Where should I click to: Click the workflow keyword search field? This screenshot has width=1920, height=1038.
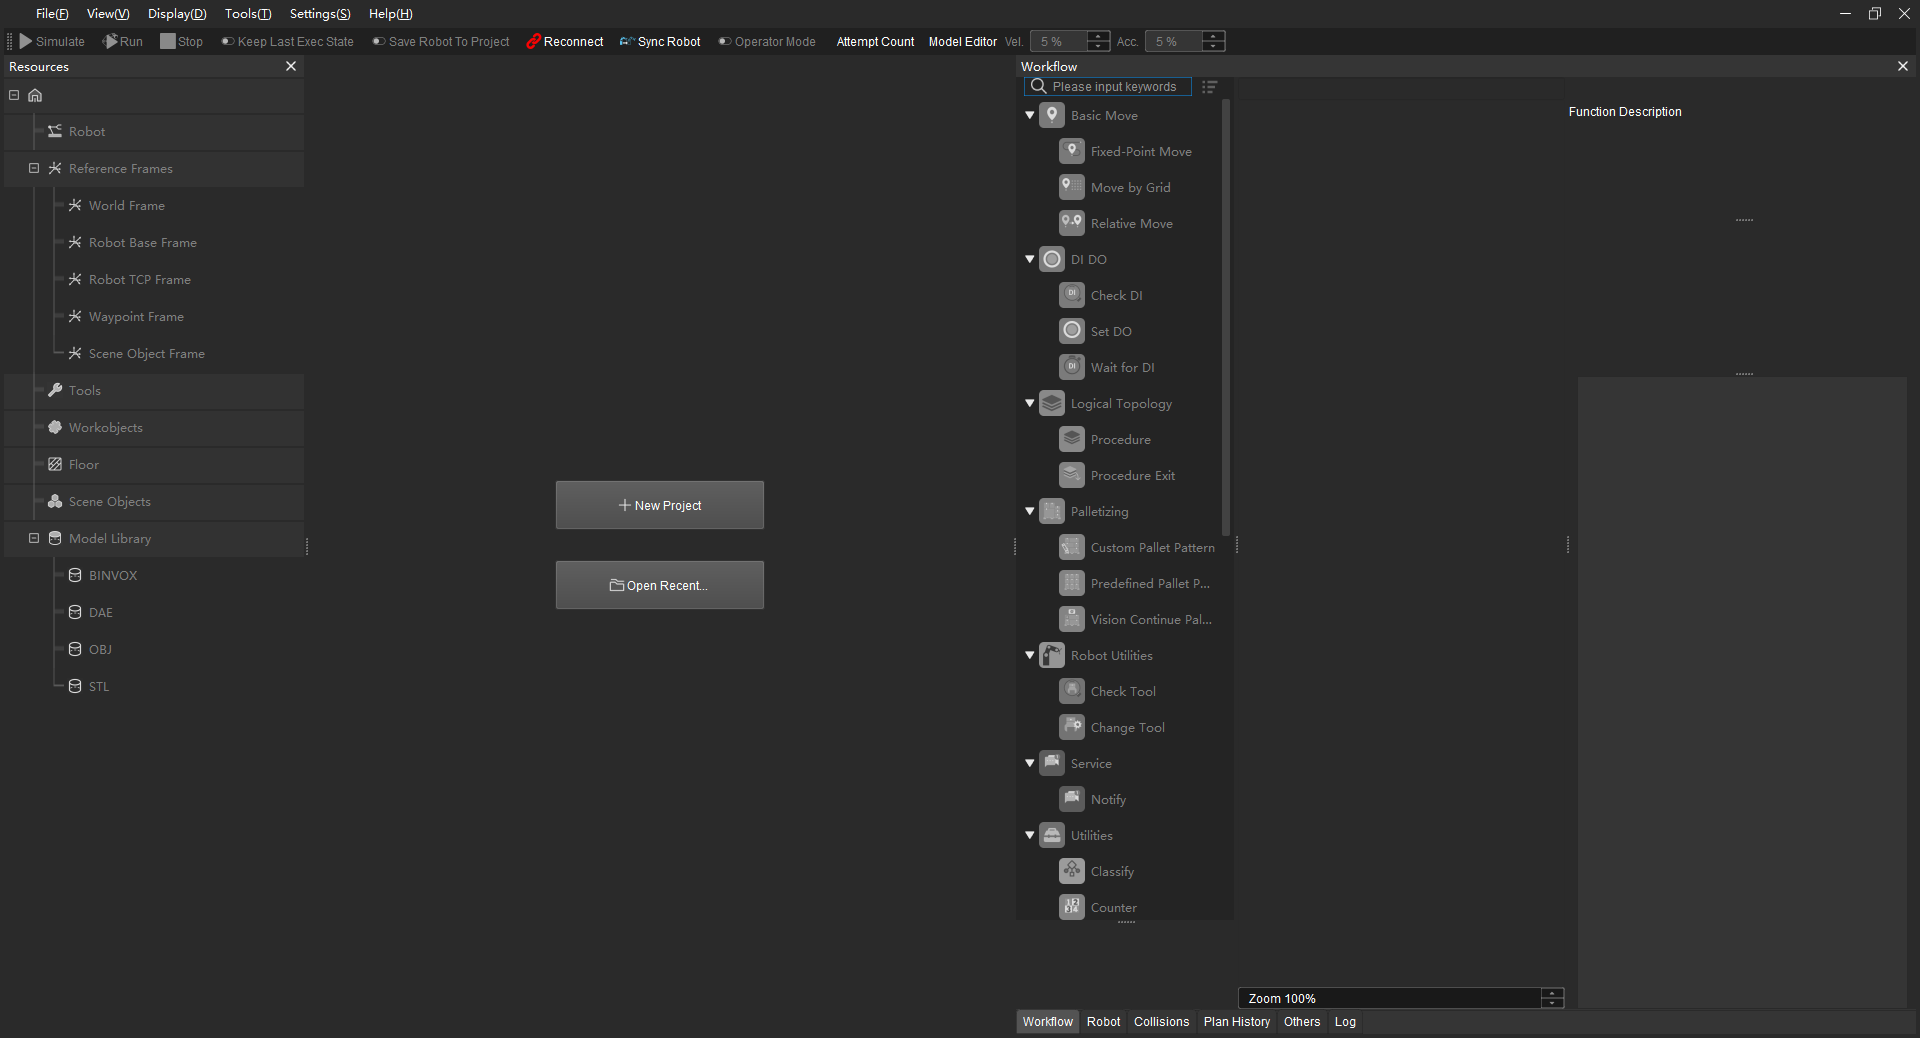coord(1108,87)
